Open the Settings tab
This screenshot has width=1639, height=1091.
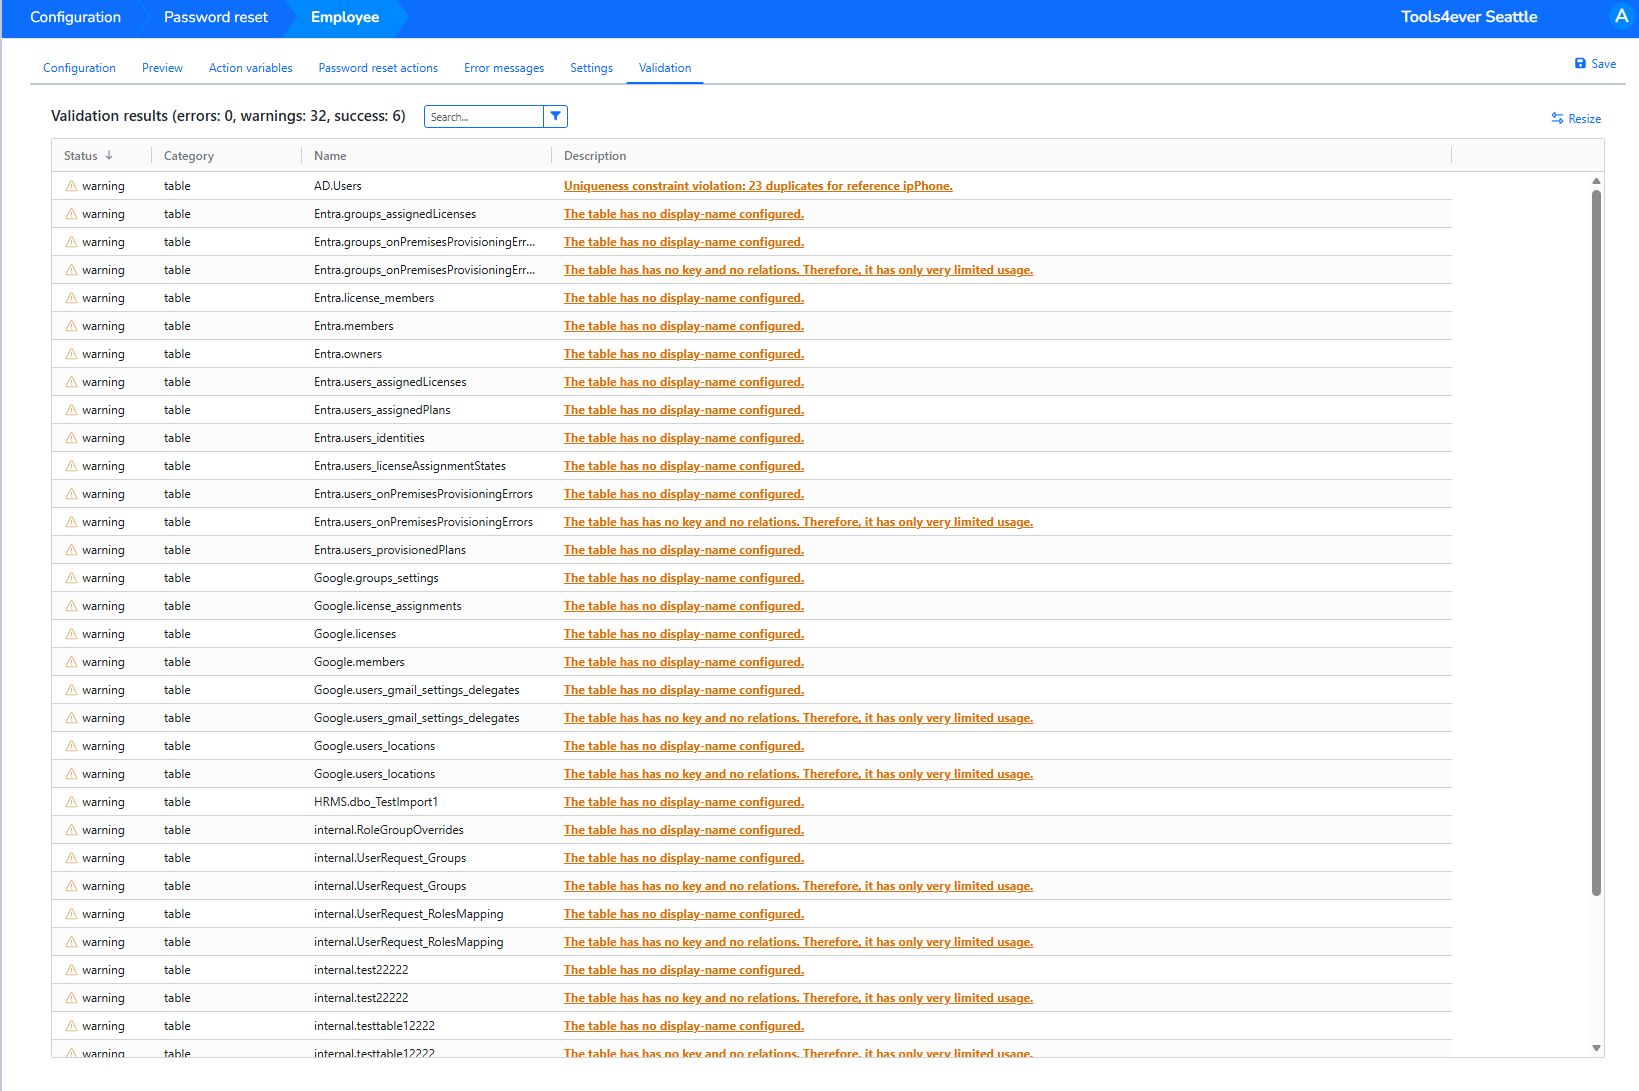tap(591, 68)
